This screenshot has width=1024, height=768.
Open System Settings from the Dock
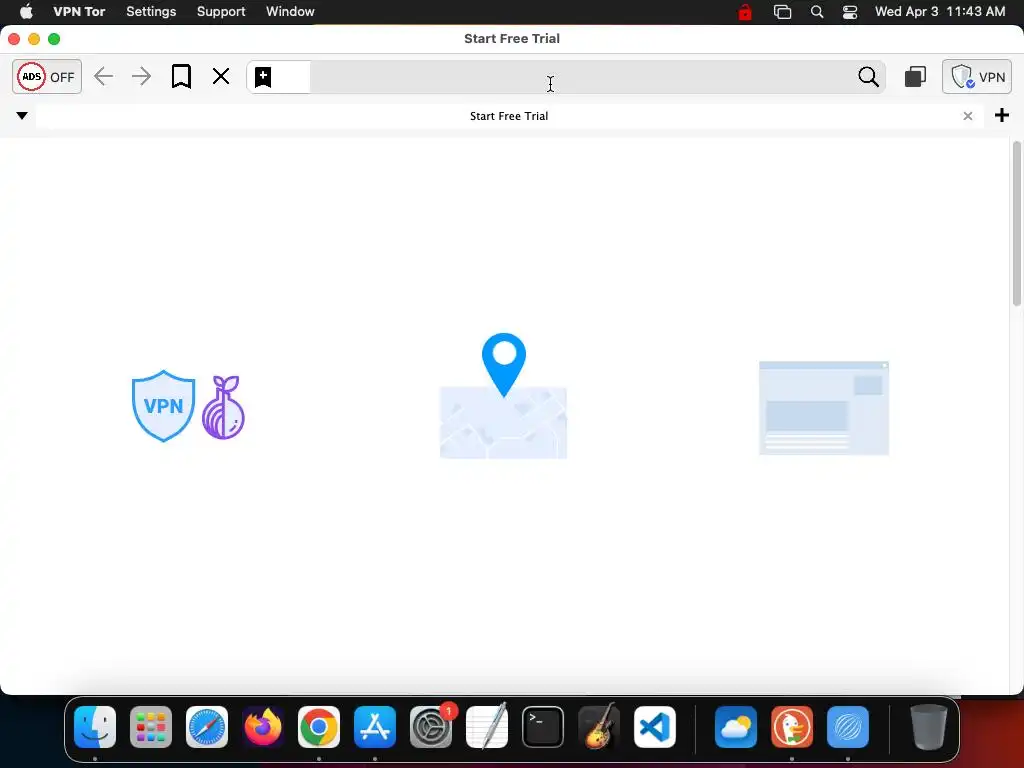431,727
